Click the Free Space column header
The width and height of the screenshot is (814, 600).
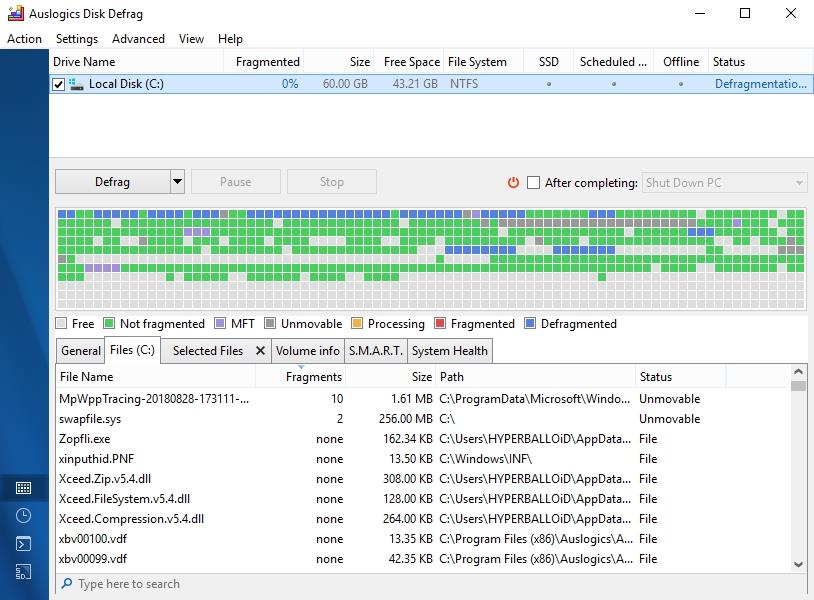click(409, 62)
